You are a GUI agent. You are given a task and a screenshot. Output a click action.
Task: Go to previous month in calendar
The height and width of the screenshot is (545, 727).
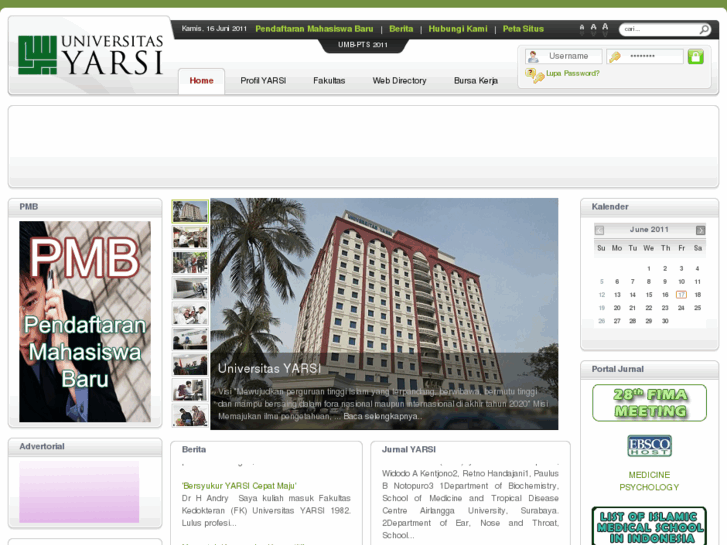tap(599, 230)
